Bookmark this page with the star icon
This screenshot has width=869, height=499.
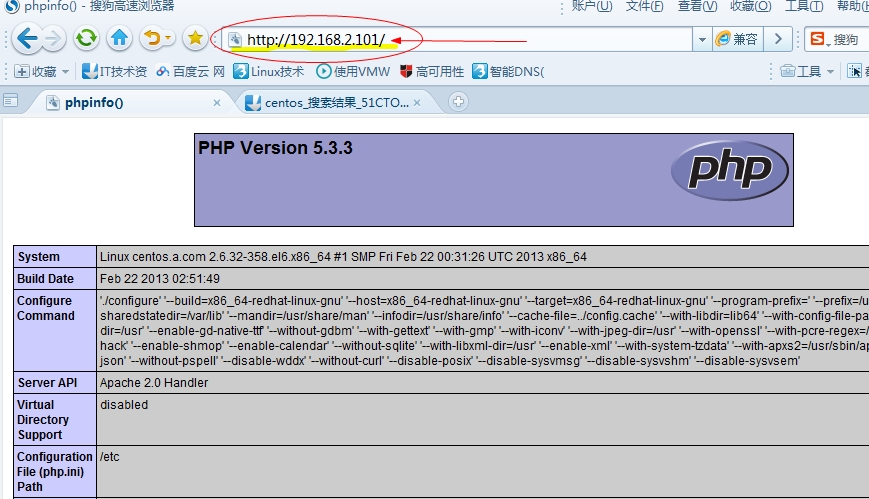(x=195, y=38)
